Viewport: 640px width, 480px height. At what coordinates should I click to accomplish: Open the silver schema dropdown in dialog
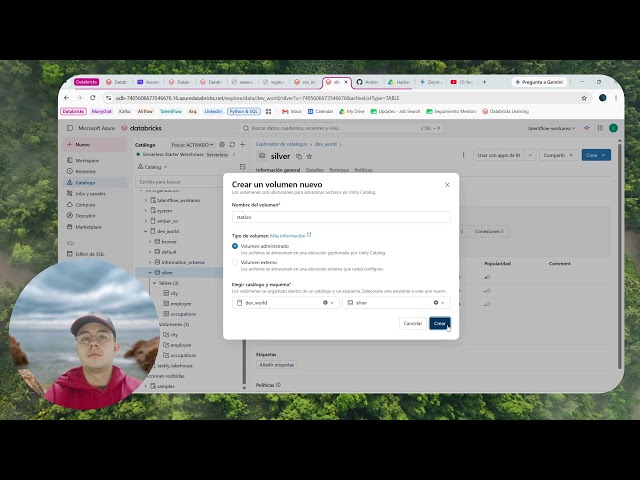[x=396, y=302]
